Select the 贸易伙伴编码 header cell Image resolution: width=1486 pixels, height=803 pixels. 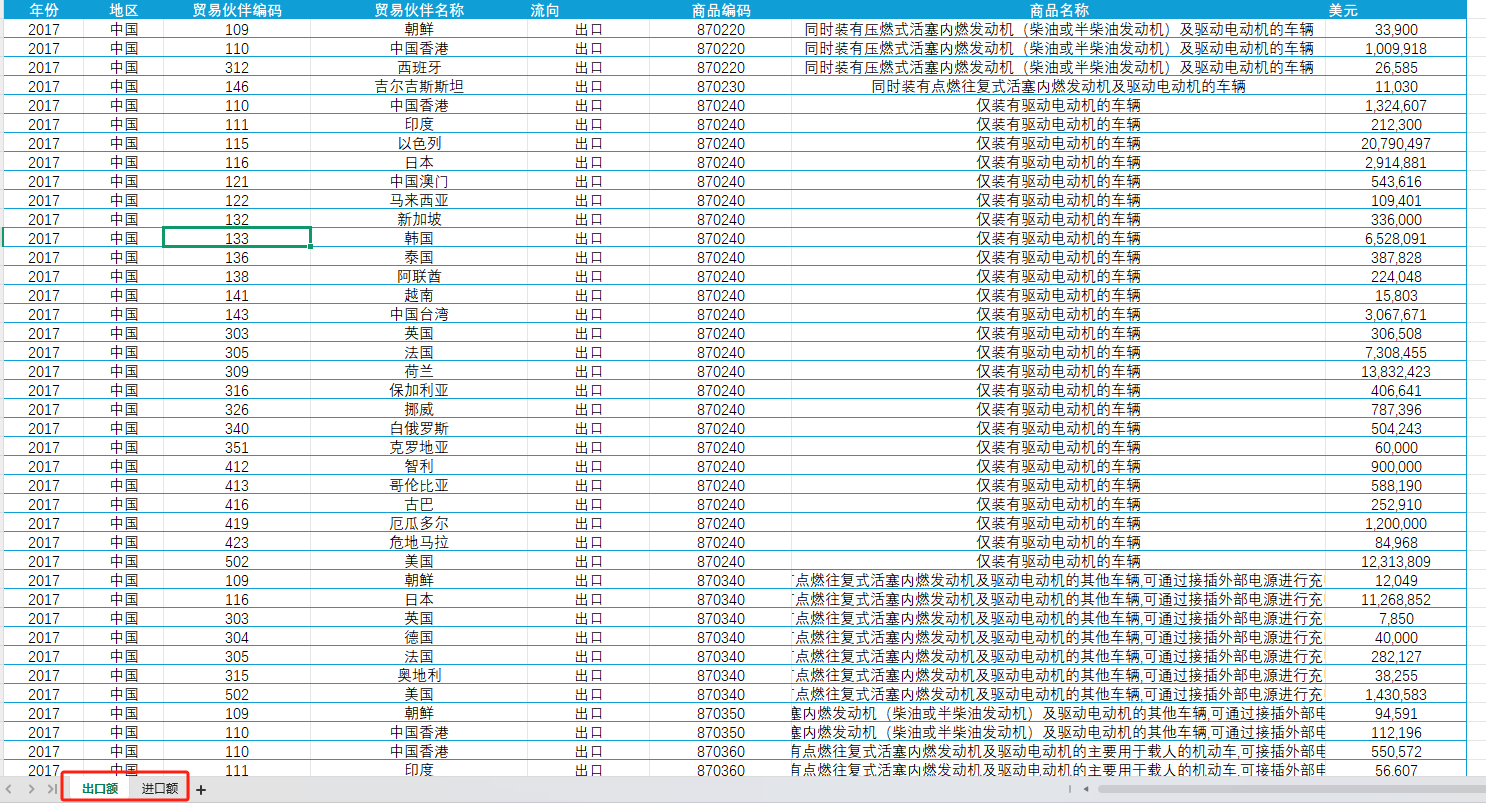coord(237,10)
